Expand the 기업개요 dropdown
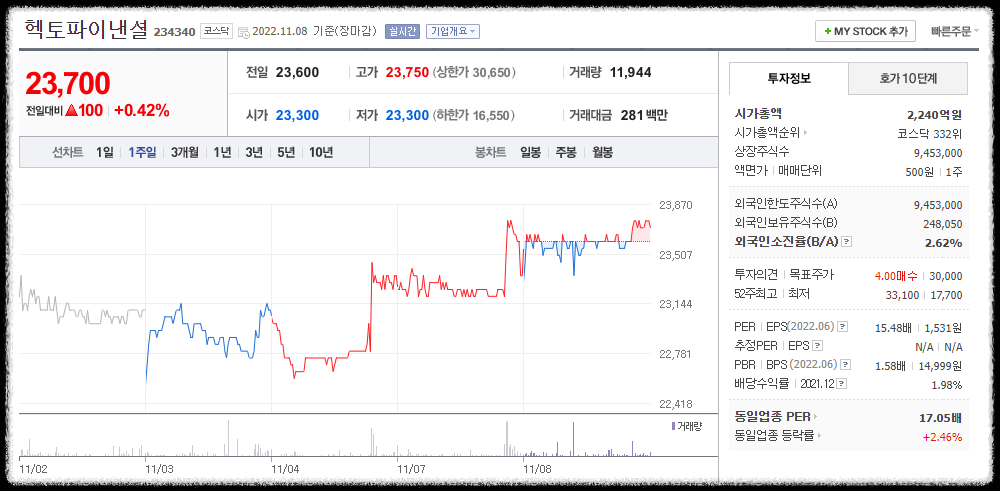 point(453,31)
